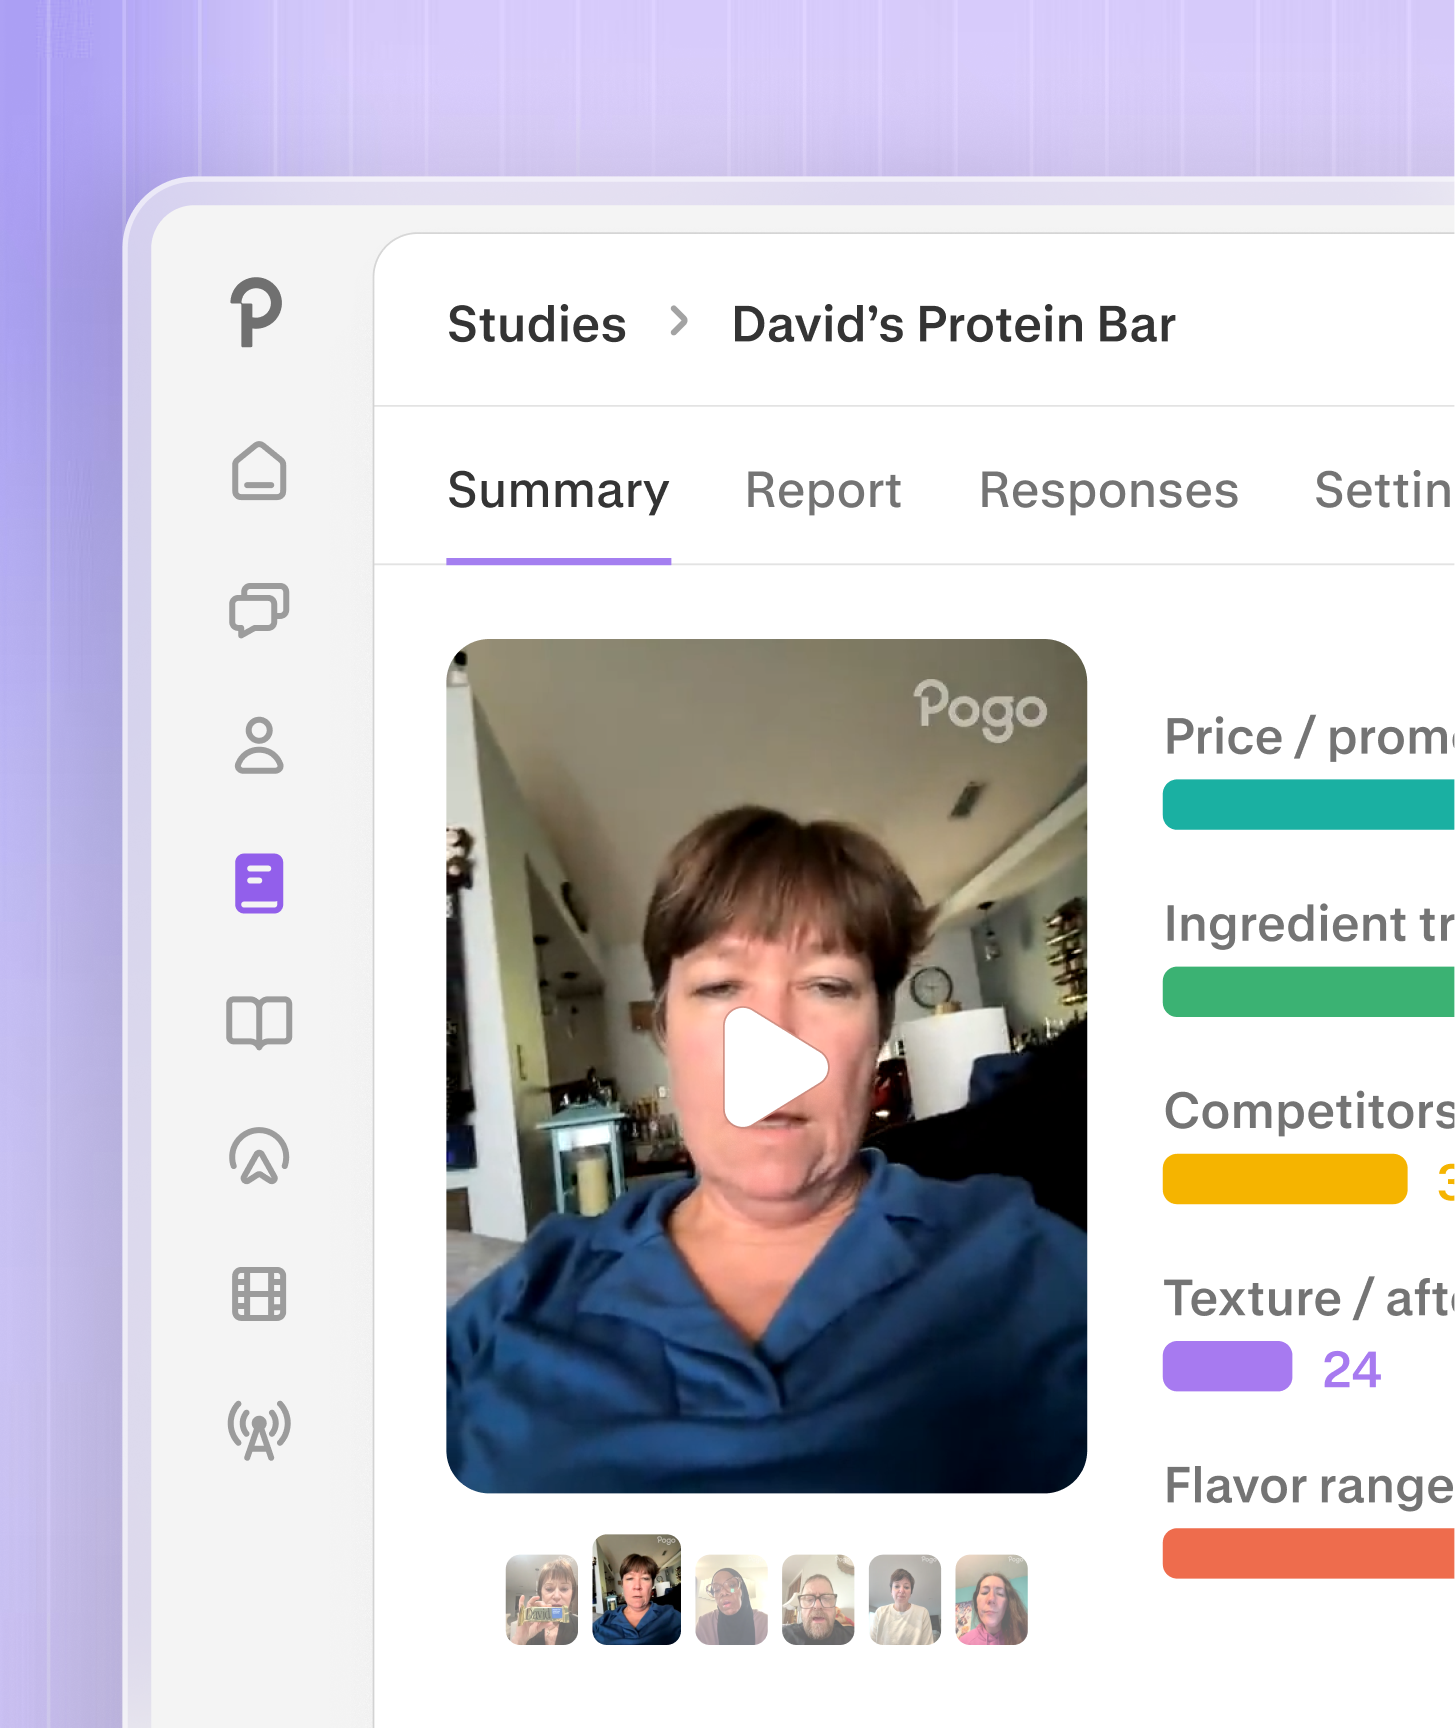Switch to the Summary tab
The width and height of the screenshot is (1455, 1728).
click(x=558, y=490)
